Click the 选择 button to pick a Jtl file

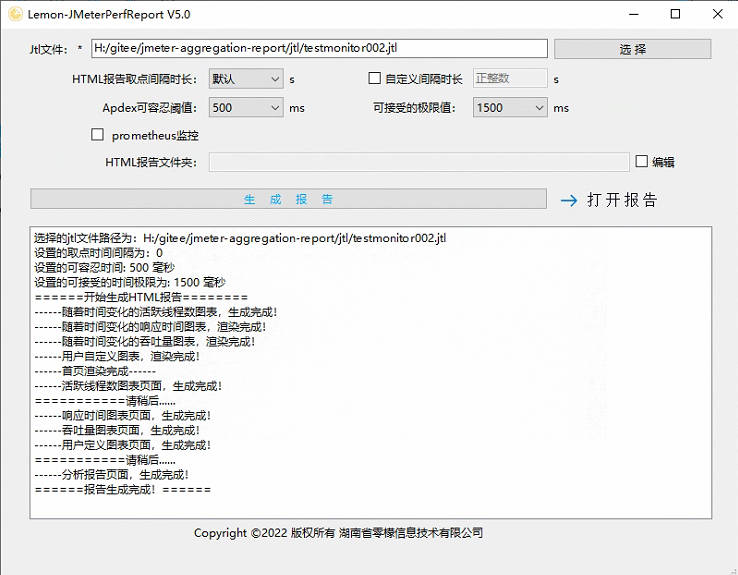[633, 49]
